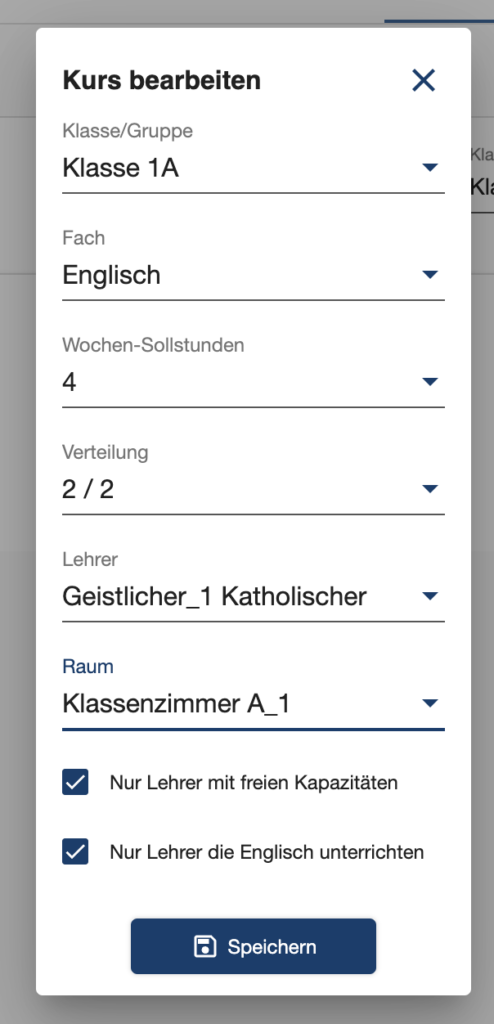
Task: Expand the Verteilung dropdown arrow
Action: tap(429, 488)
